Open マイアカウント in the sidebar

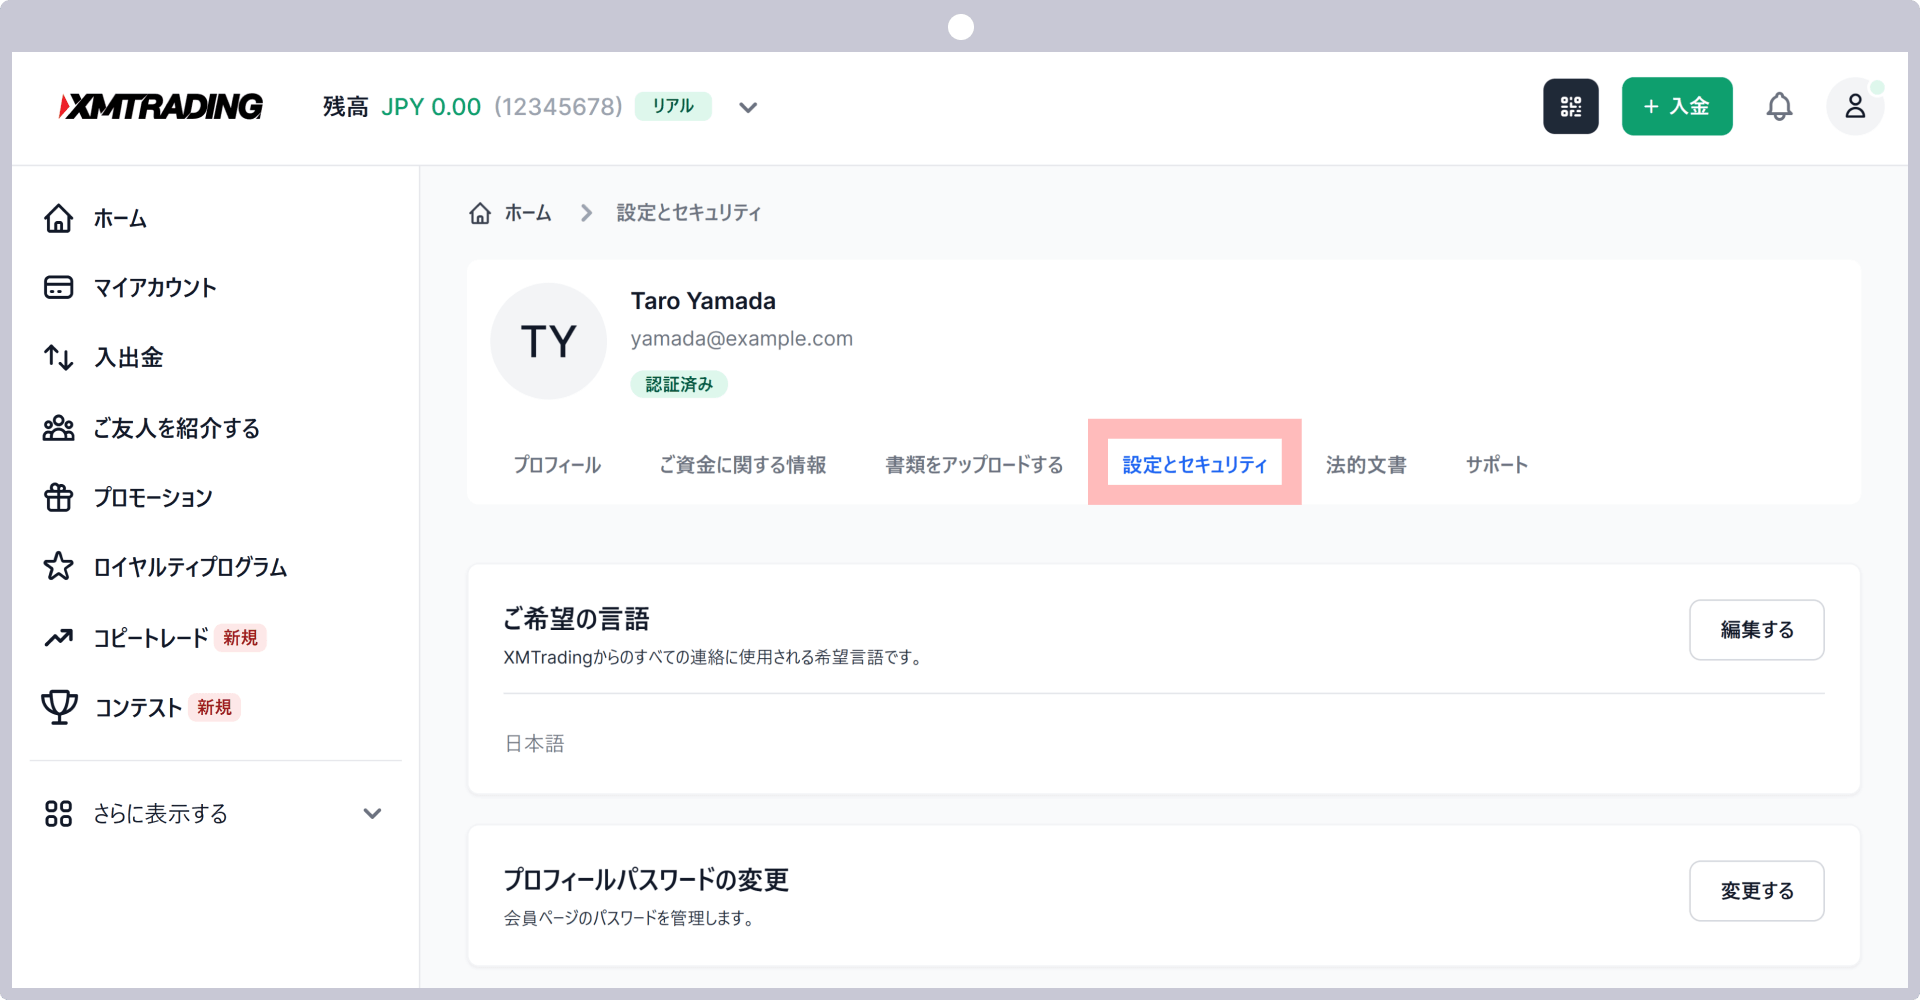(155, 288)
